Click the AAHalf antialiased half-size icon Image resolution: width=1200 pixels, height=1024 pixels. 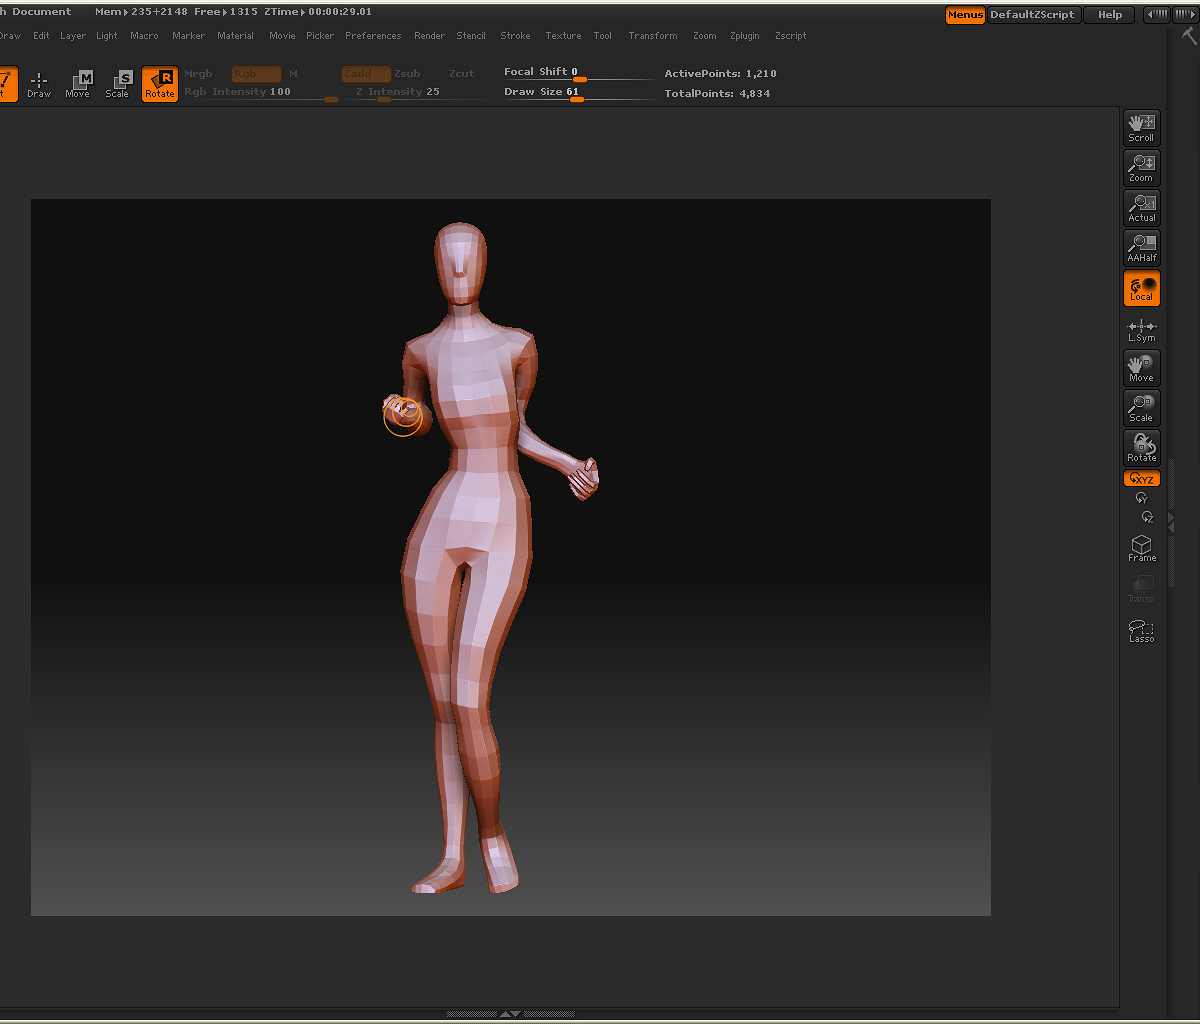point(1142,247)
